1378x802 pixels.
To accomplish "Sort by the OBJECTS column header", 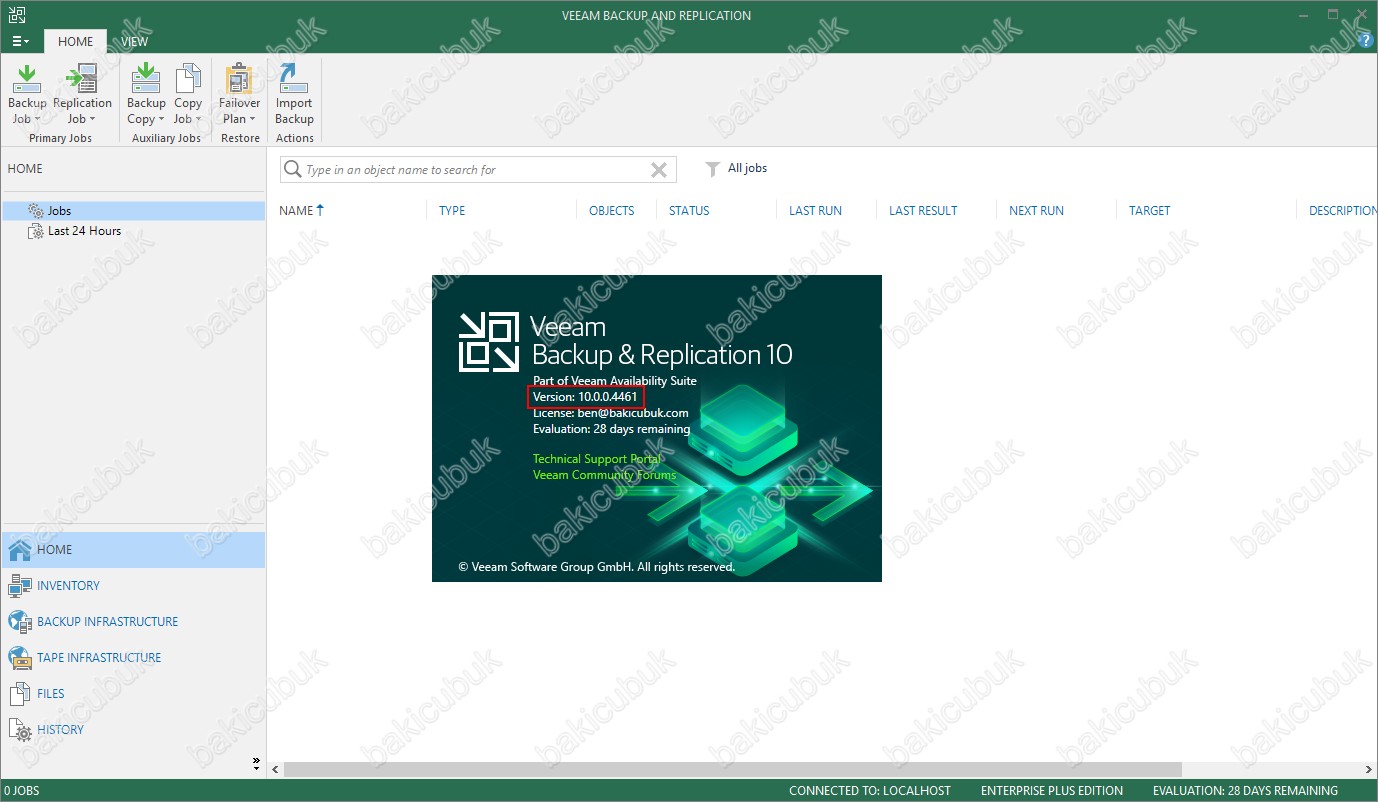I will click(611, 211).
